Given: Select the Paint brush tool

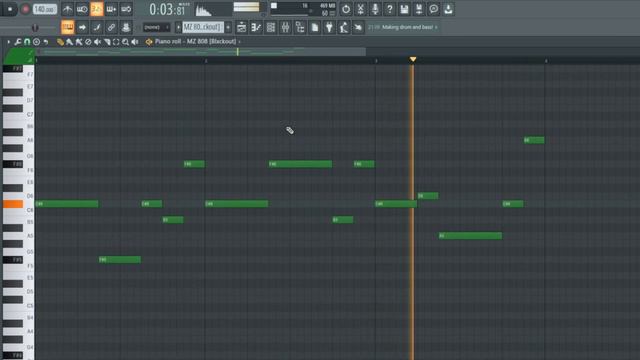Looking at the screenshot, I should coord(69,42).
